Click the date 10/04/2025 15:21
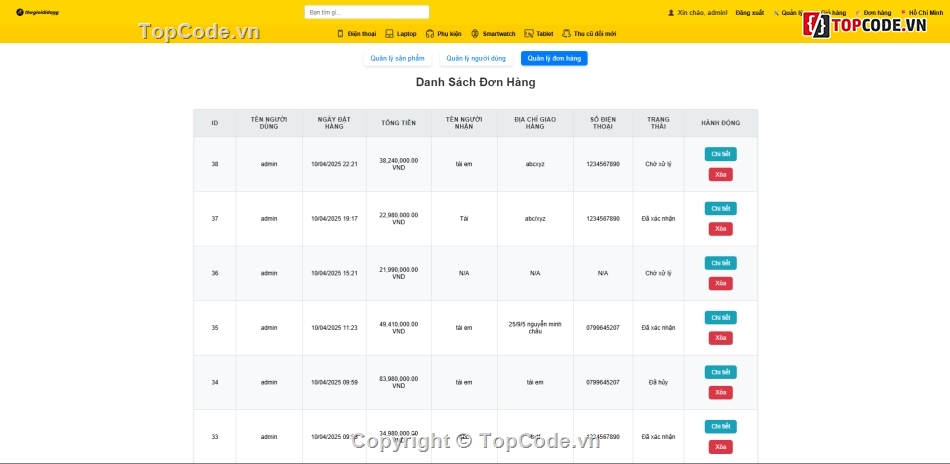Screen dimensions: 950x464 334,273
